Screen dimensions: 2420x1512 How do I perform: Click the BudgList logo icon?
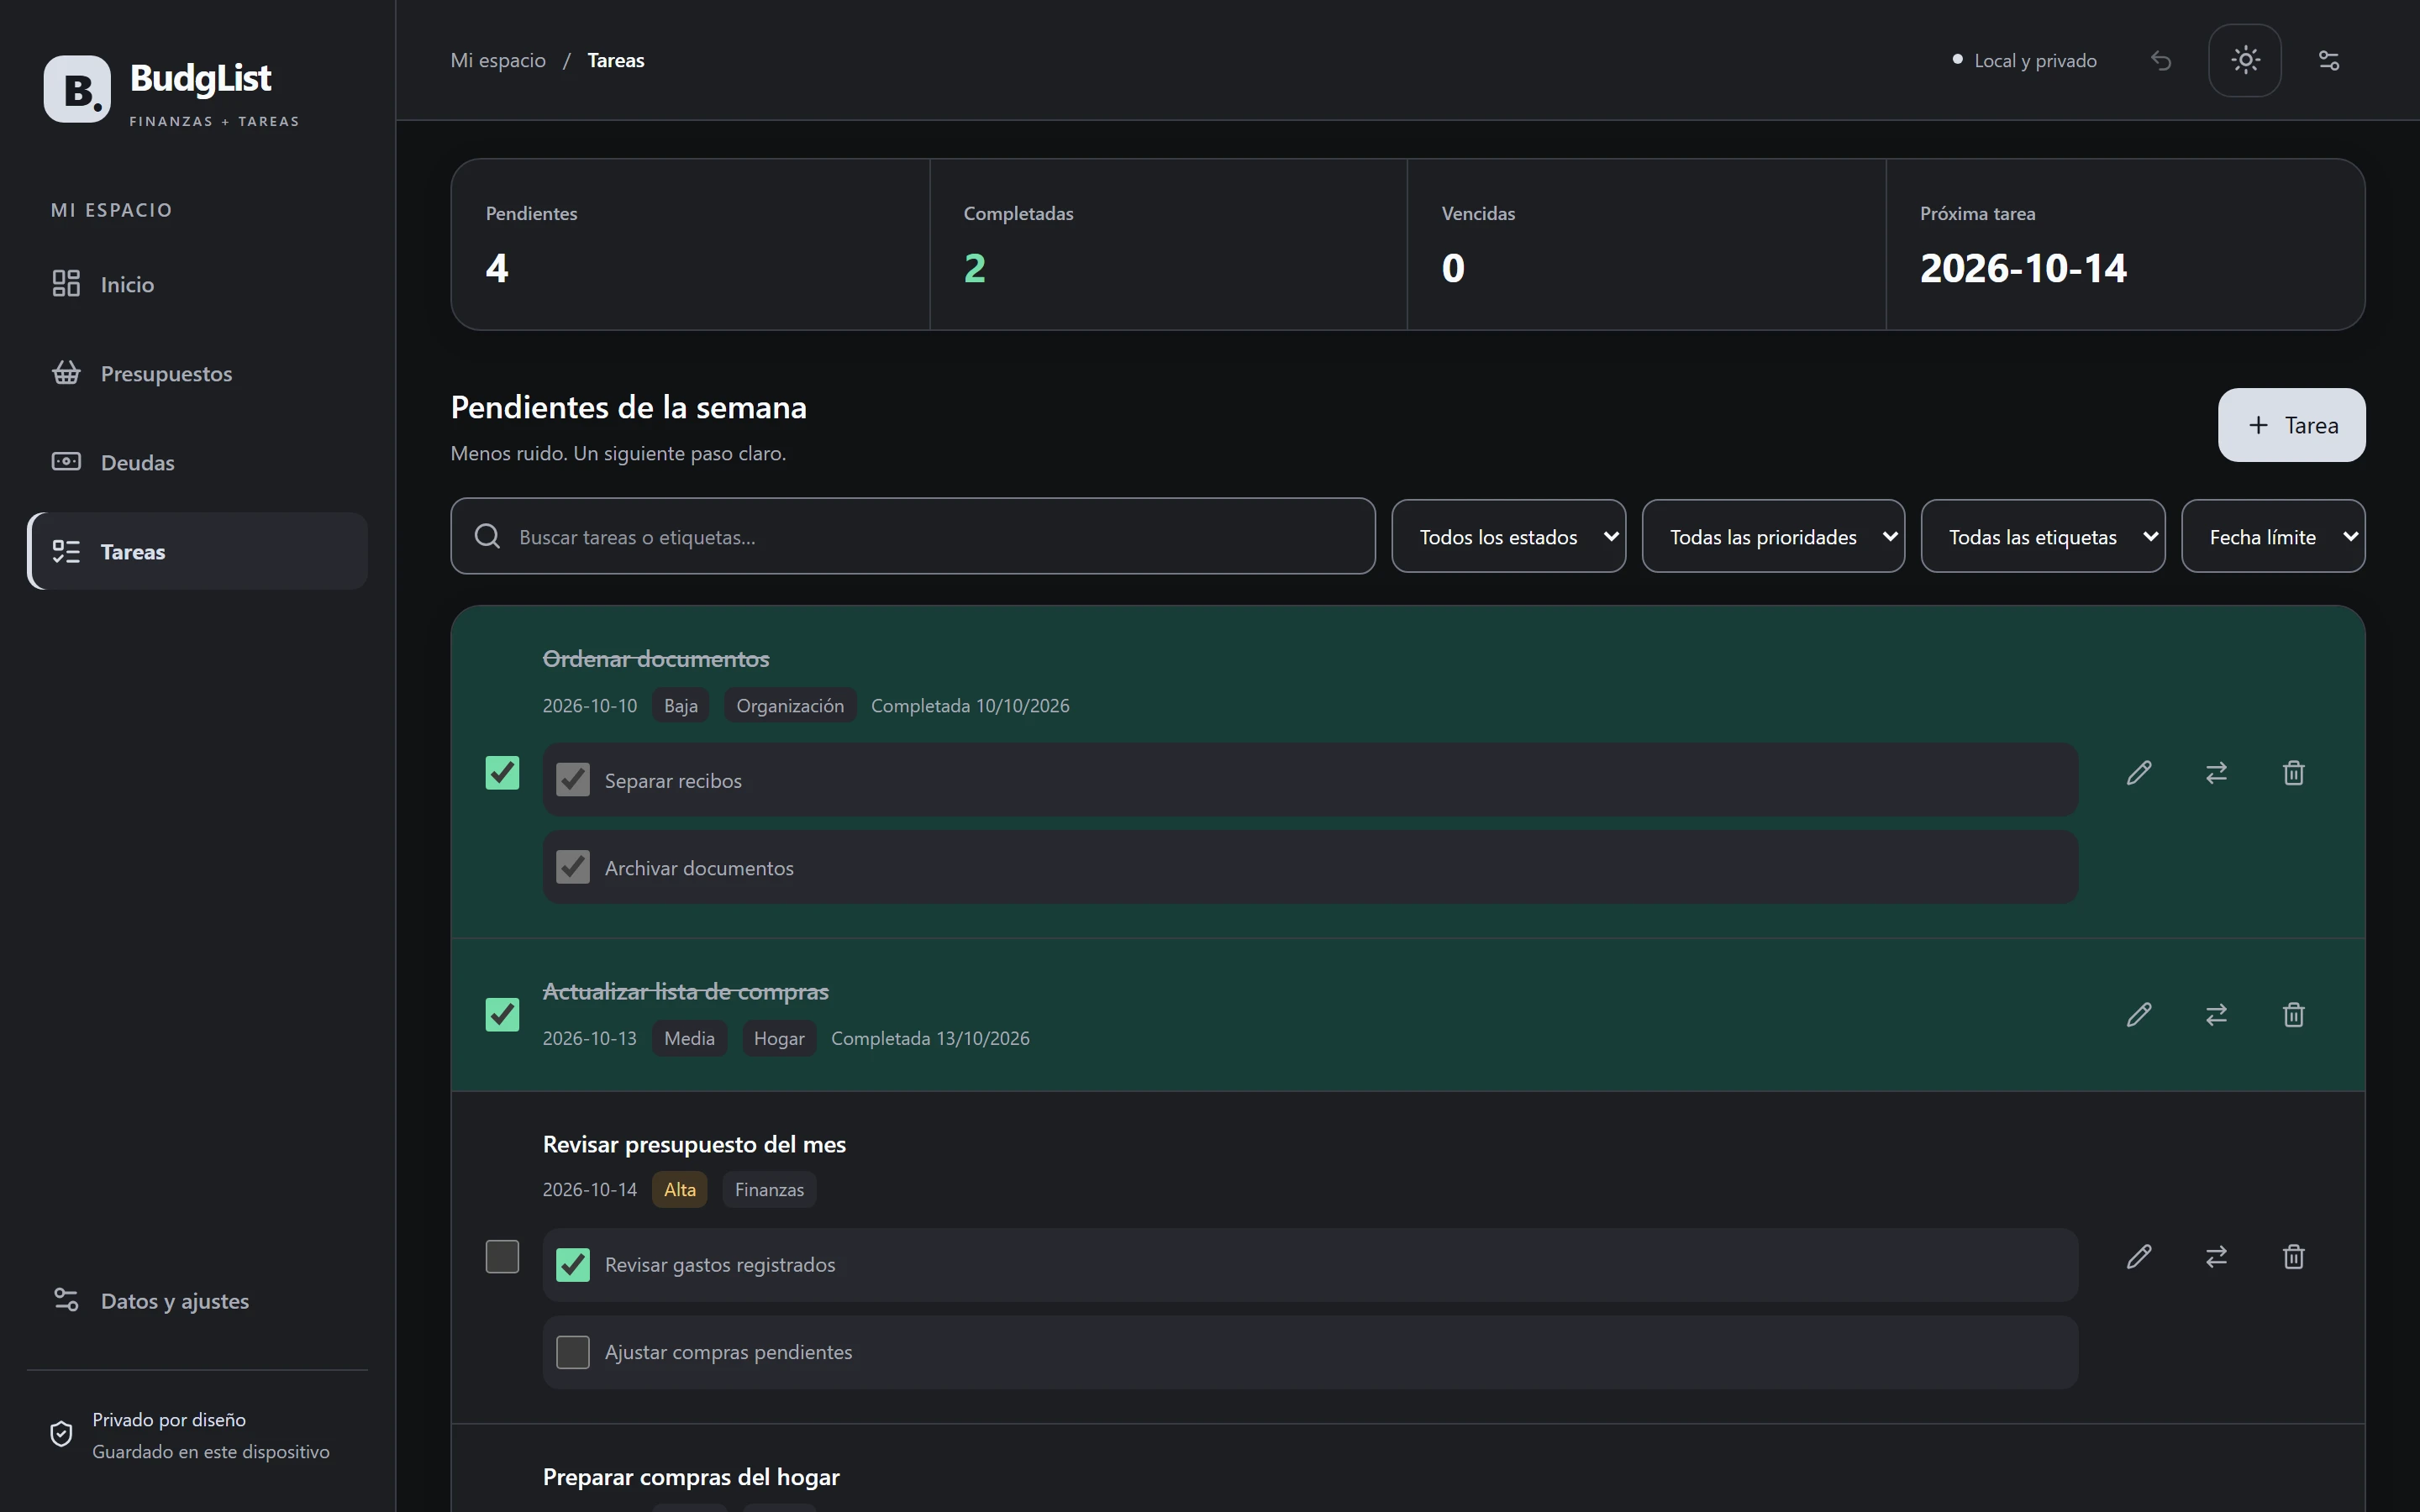[77, 89]
